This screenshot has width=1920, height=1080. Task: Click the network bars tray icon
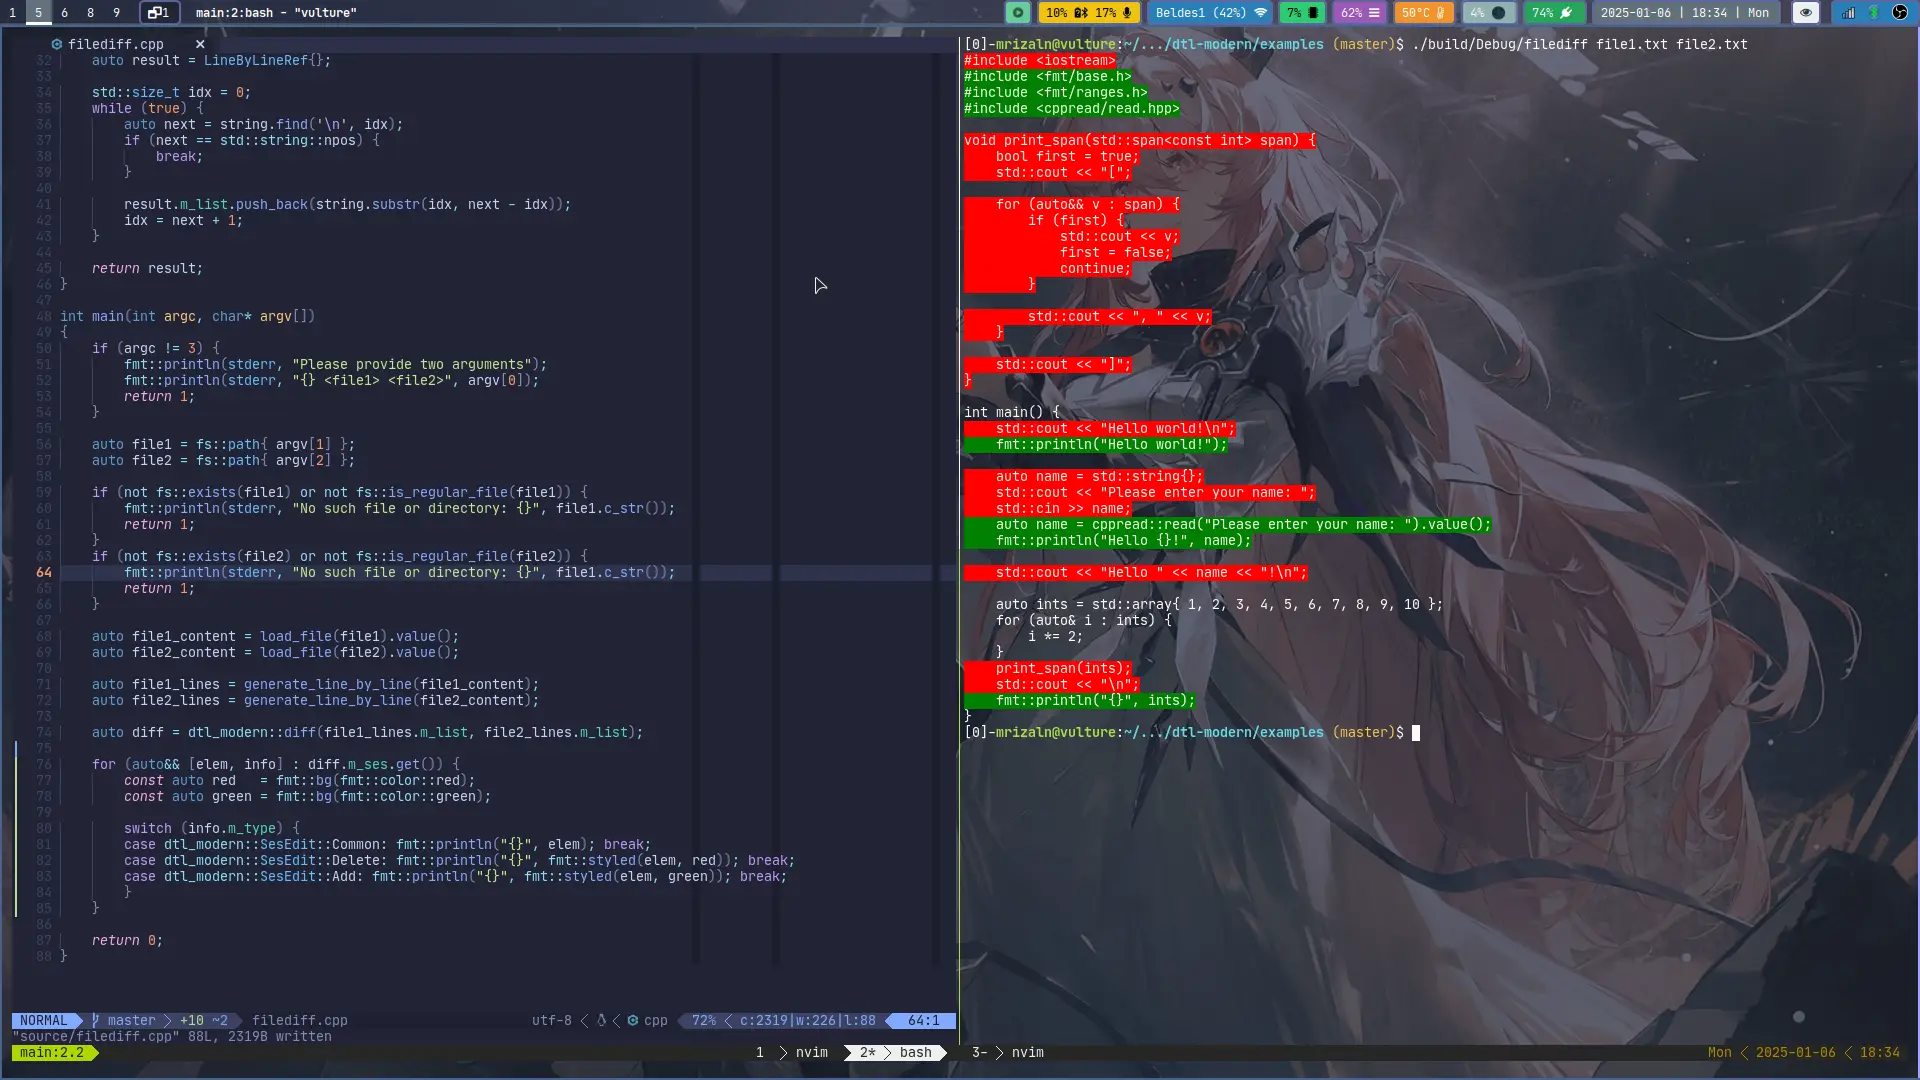click(1848, 13)
